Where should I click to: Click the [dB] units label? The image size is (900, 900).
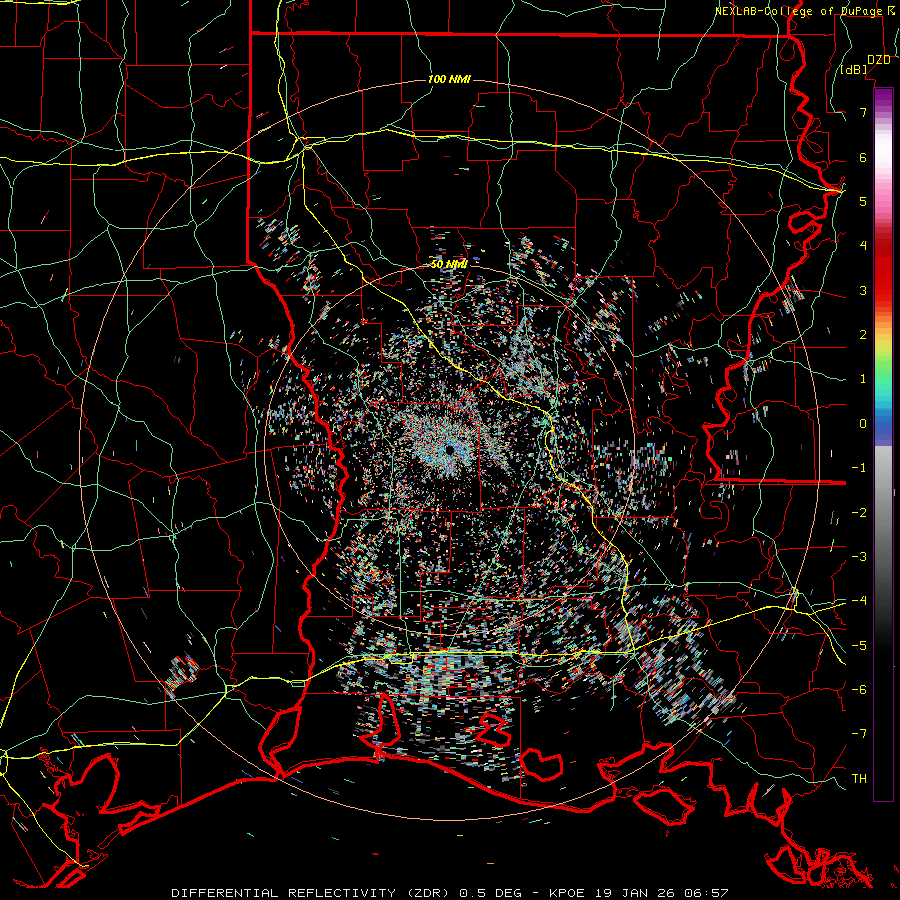click(x=854, y=70)
